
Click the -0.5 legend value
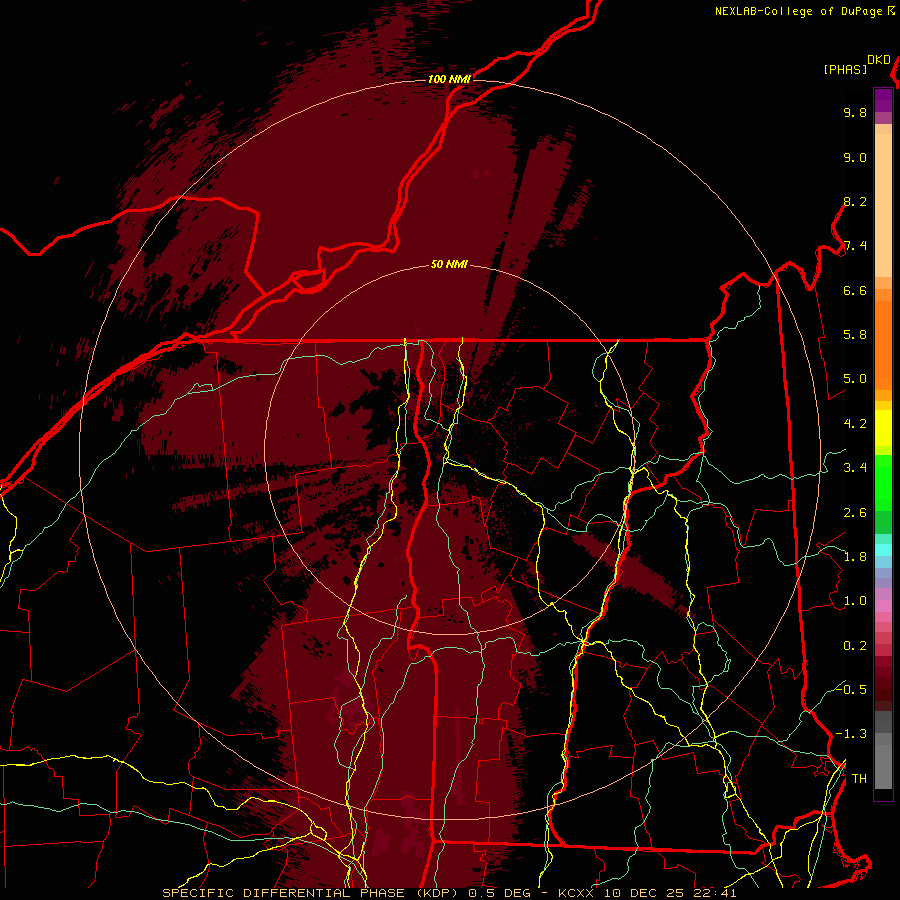[852, 689]
